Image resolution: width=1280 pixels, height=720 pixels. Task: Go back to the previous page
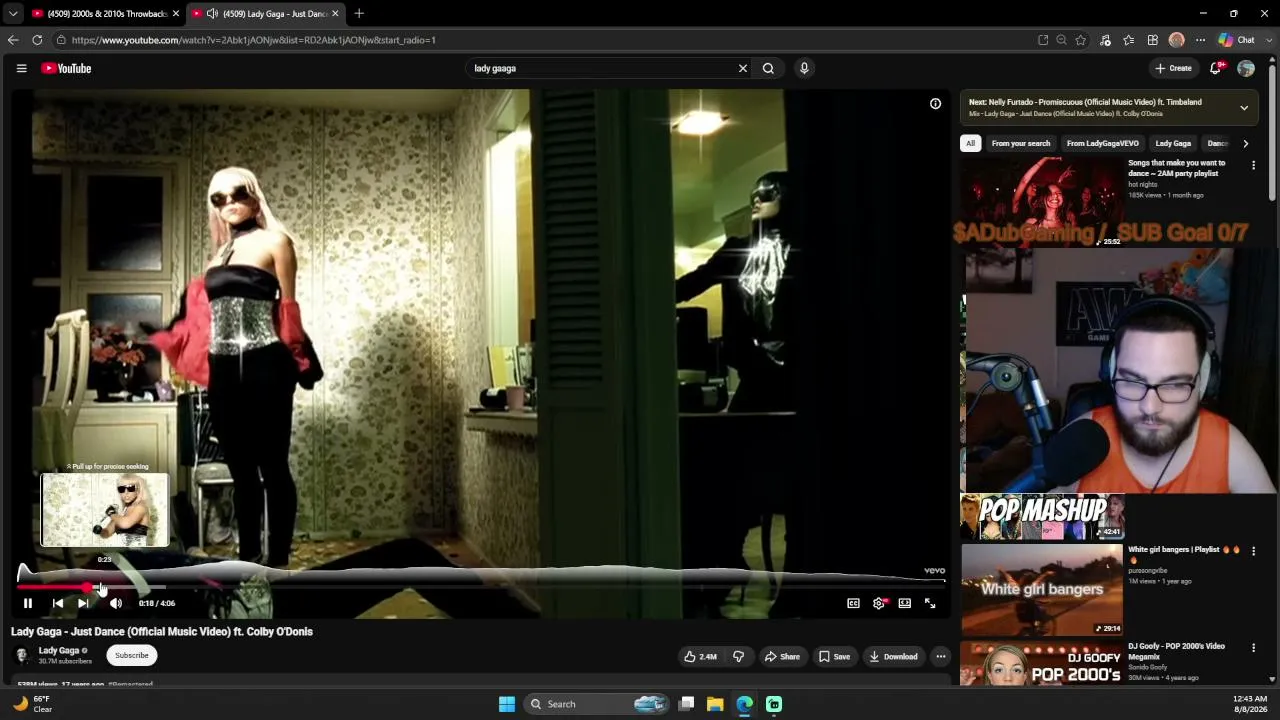click(x=13, y=40)
